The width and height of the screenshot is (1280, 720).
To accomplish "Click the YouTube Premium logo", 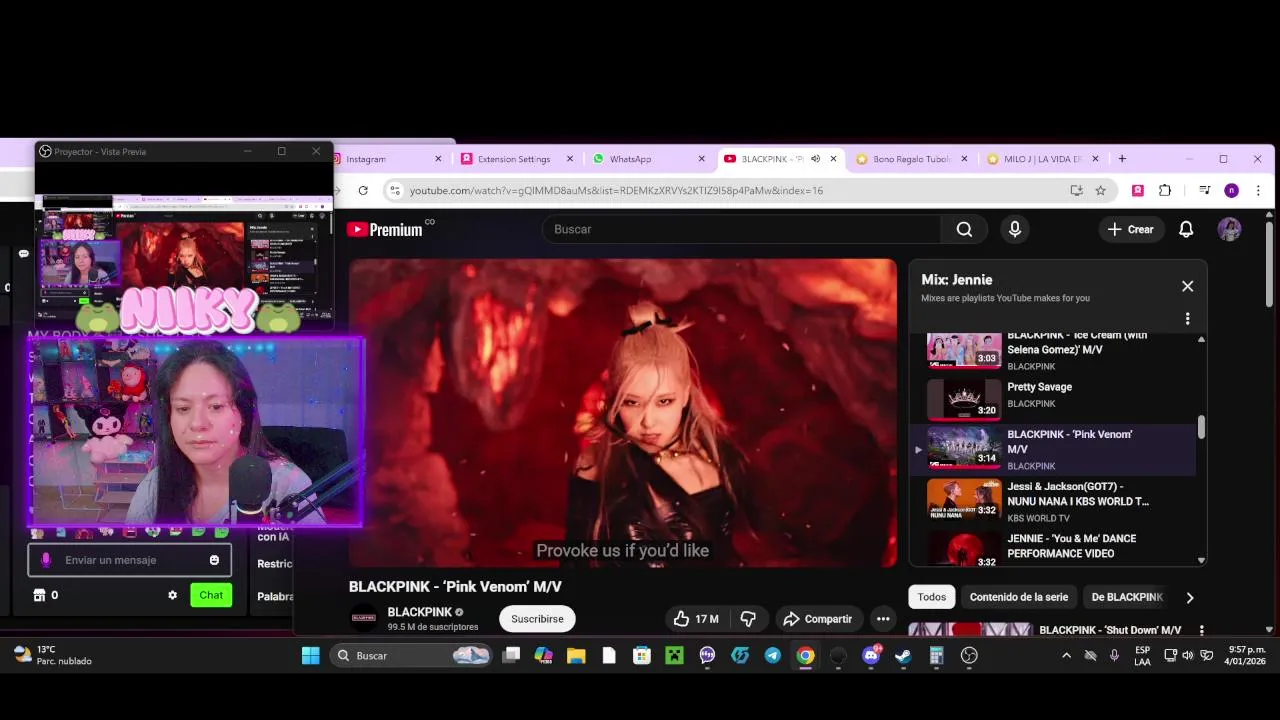I will pos(385,229).
